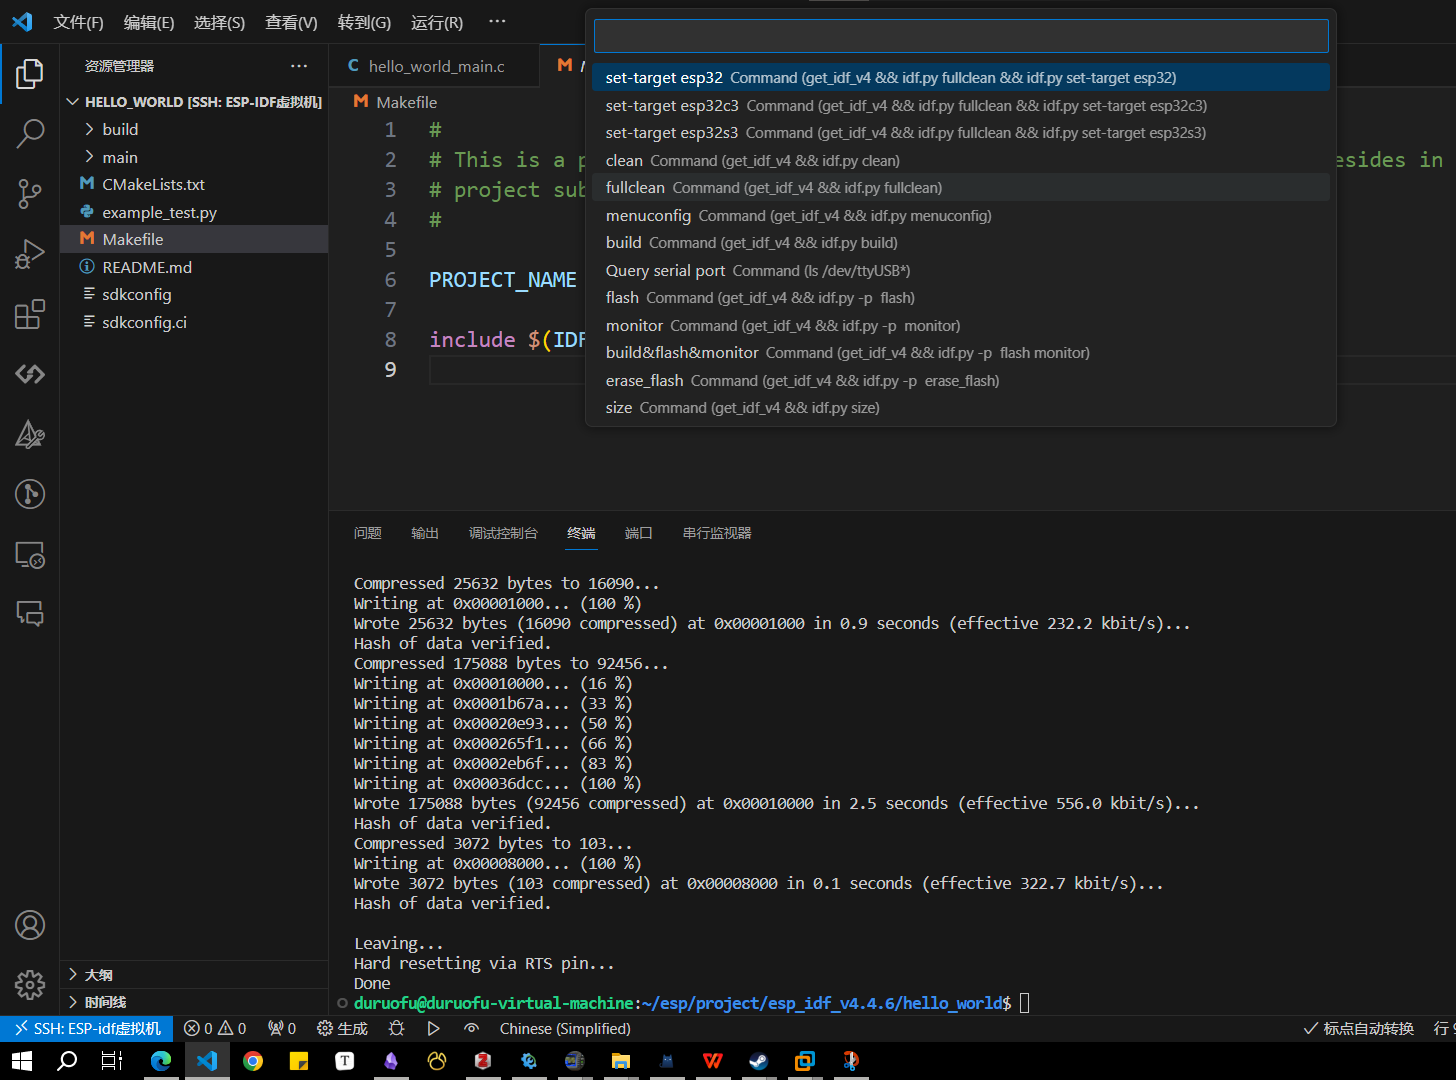Open the Remote Explorer monitor icon
Image resolution: width=1456 pixels, height=1080 pixels.
(30, 554)
